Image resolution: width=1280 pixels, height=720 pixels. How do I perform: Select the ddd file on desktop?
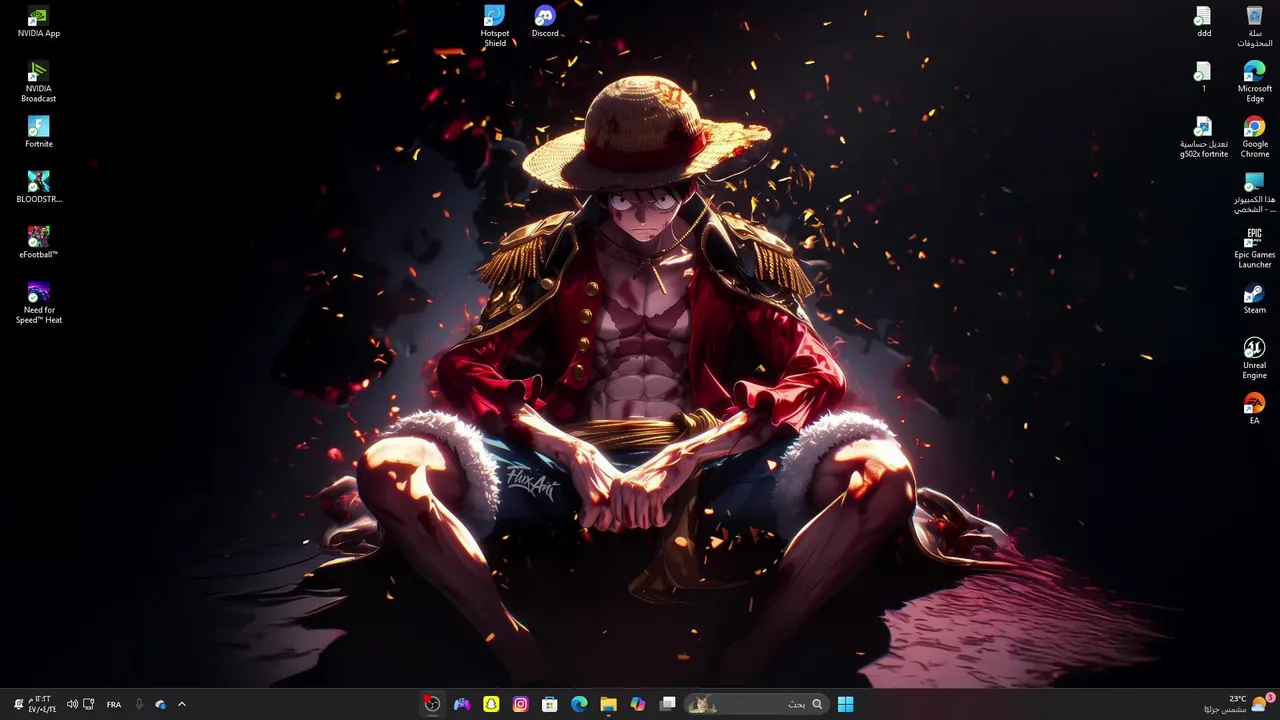[1204, 22]
